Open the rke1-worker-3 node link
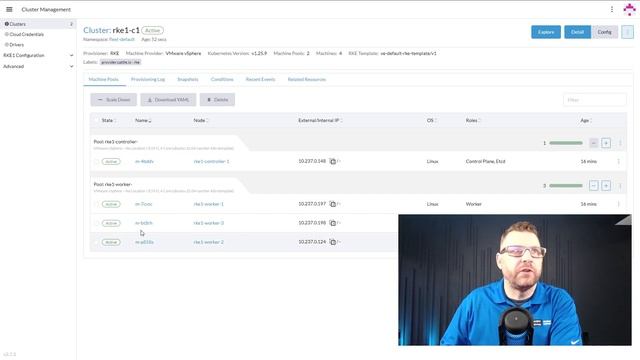 [x=209, y=223]
